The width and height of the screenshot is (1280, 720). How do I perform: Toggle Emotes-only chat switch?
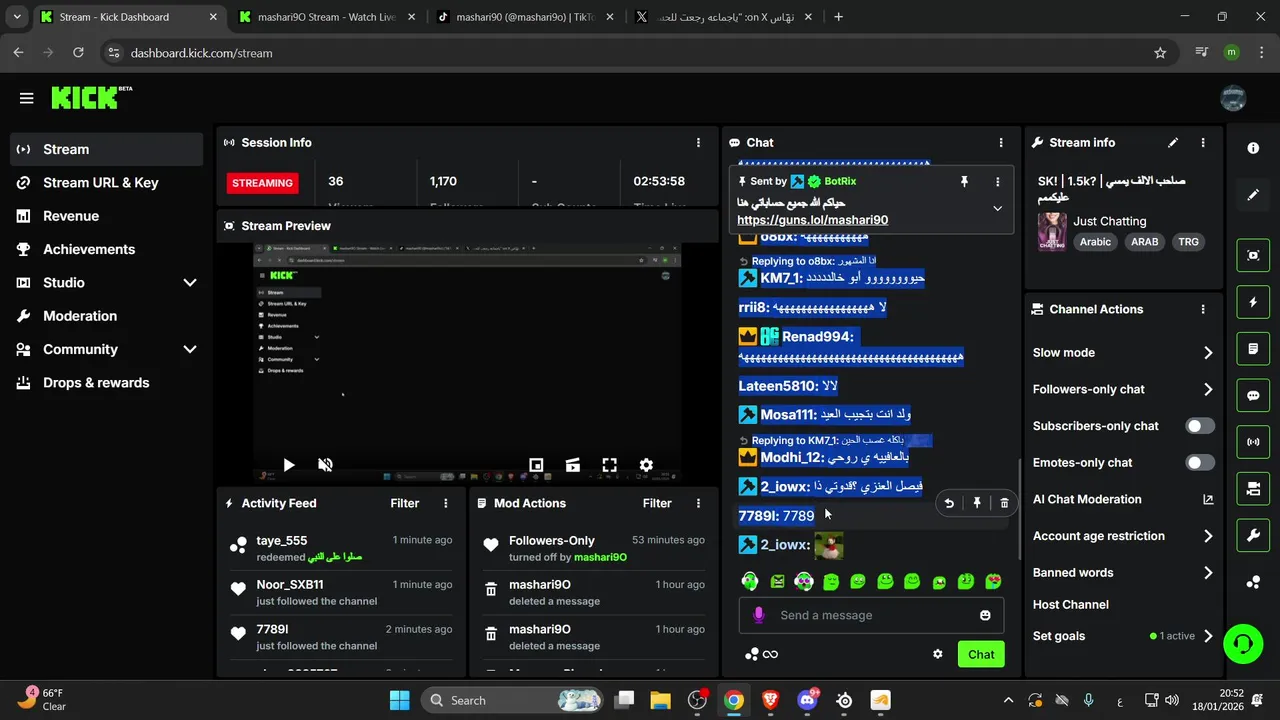(1200, 463)
